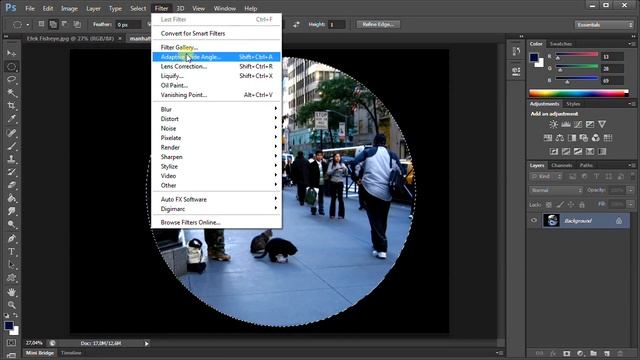Choose Liquify from Filter menu
The image size is (640, 360).
pos(216,76)
